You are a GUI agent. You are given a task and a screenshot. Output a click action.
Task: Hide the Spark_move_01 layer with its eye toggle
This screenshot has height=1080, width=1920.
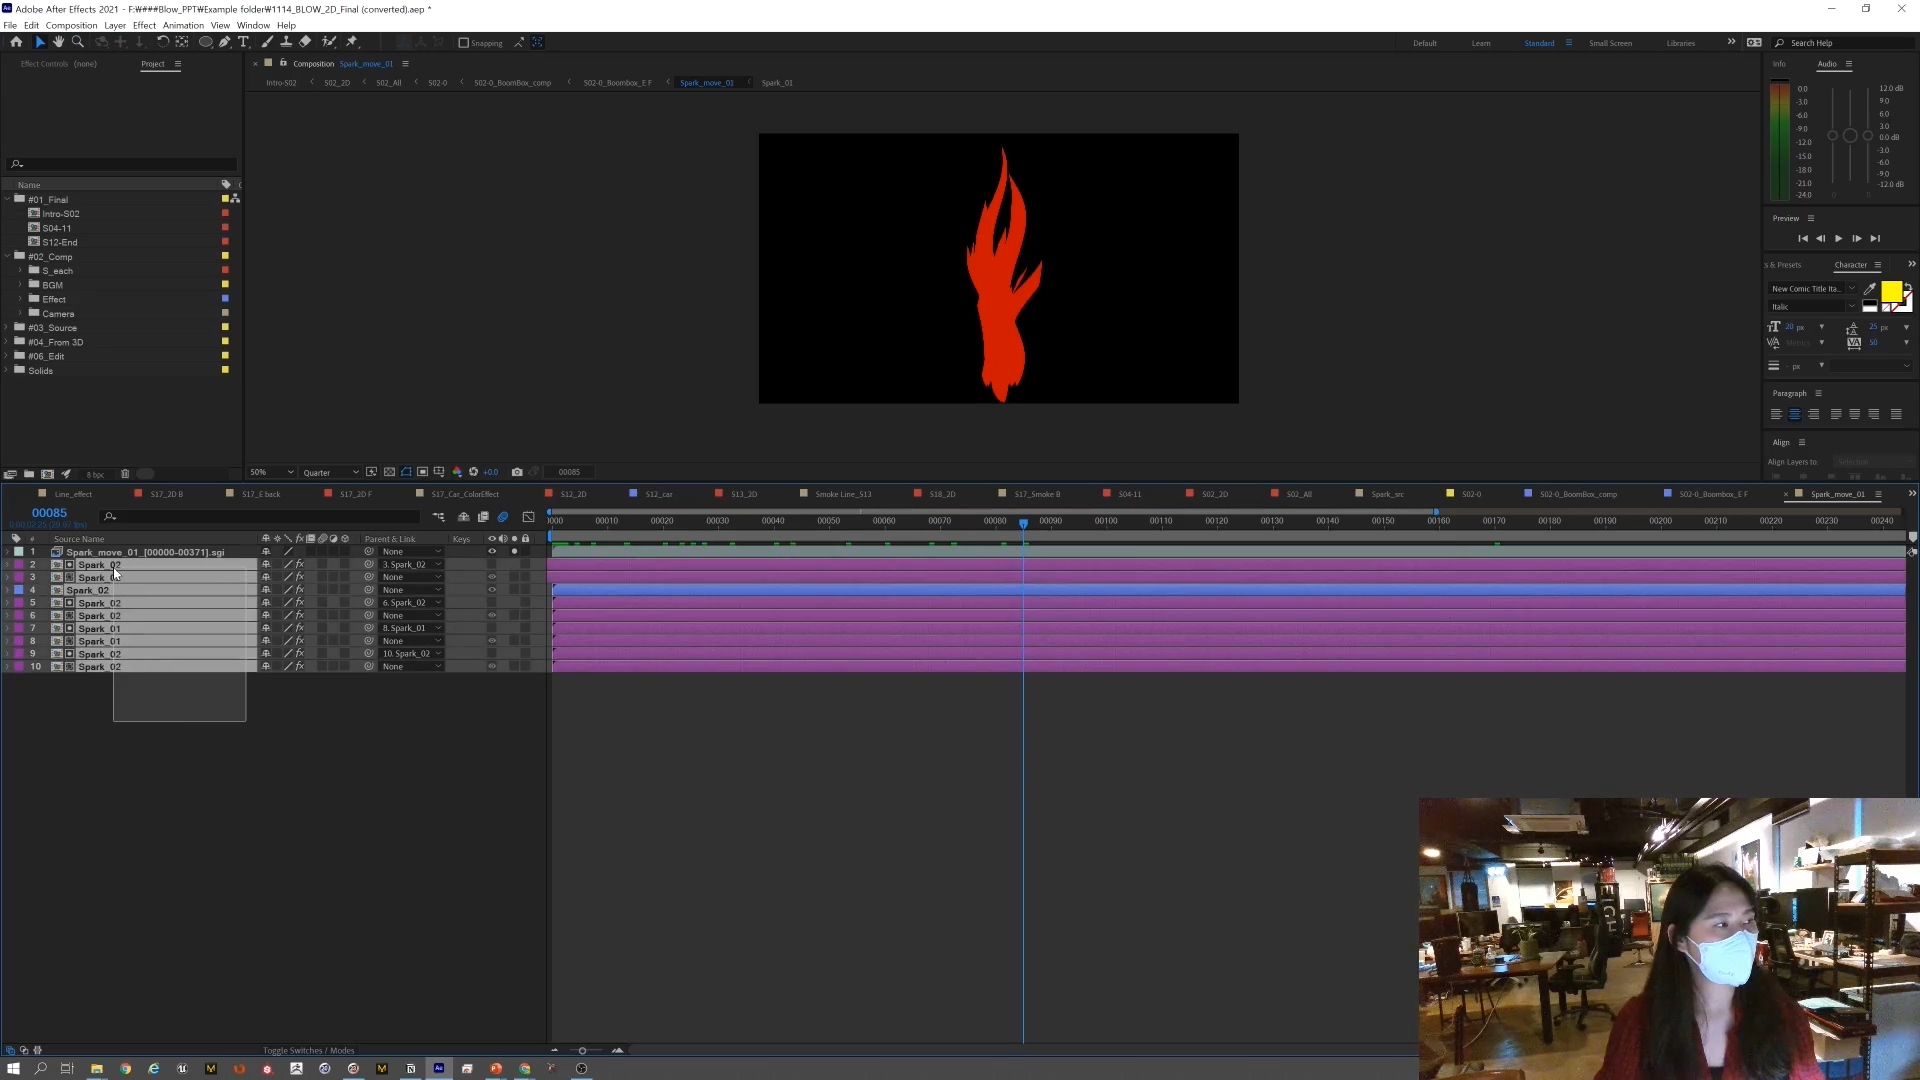point(492,551)
